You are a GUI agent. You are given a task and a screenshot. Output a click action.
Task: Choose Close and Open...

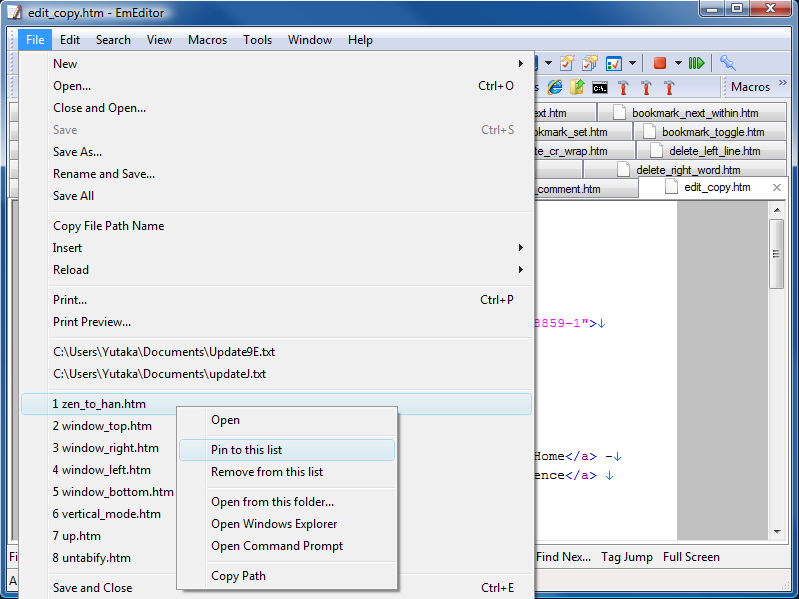tap(276, 108)
